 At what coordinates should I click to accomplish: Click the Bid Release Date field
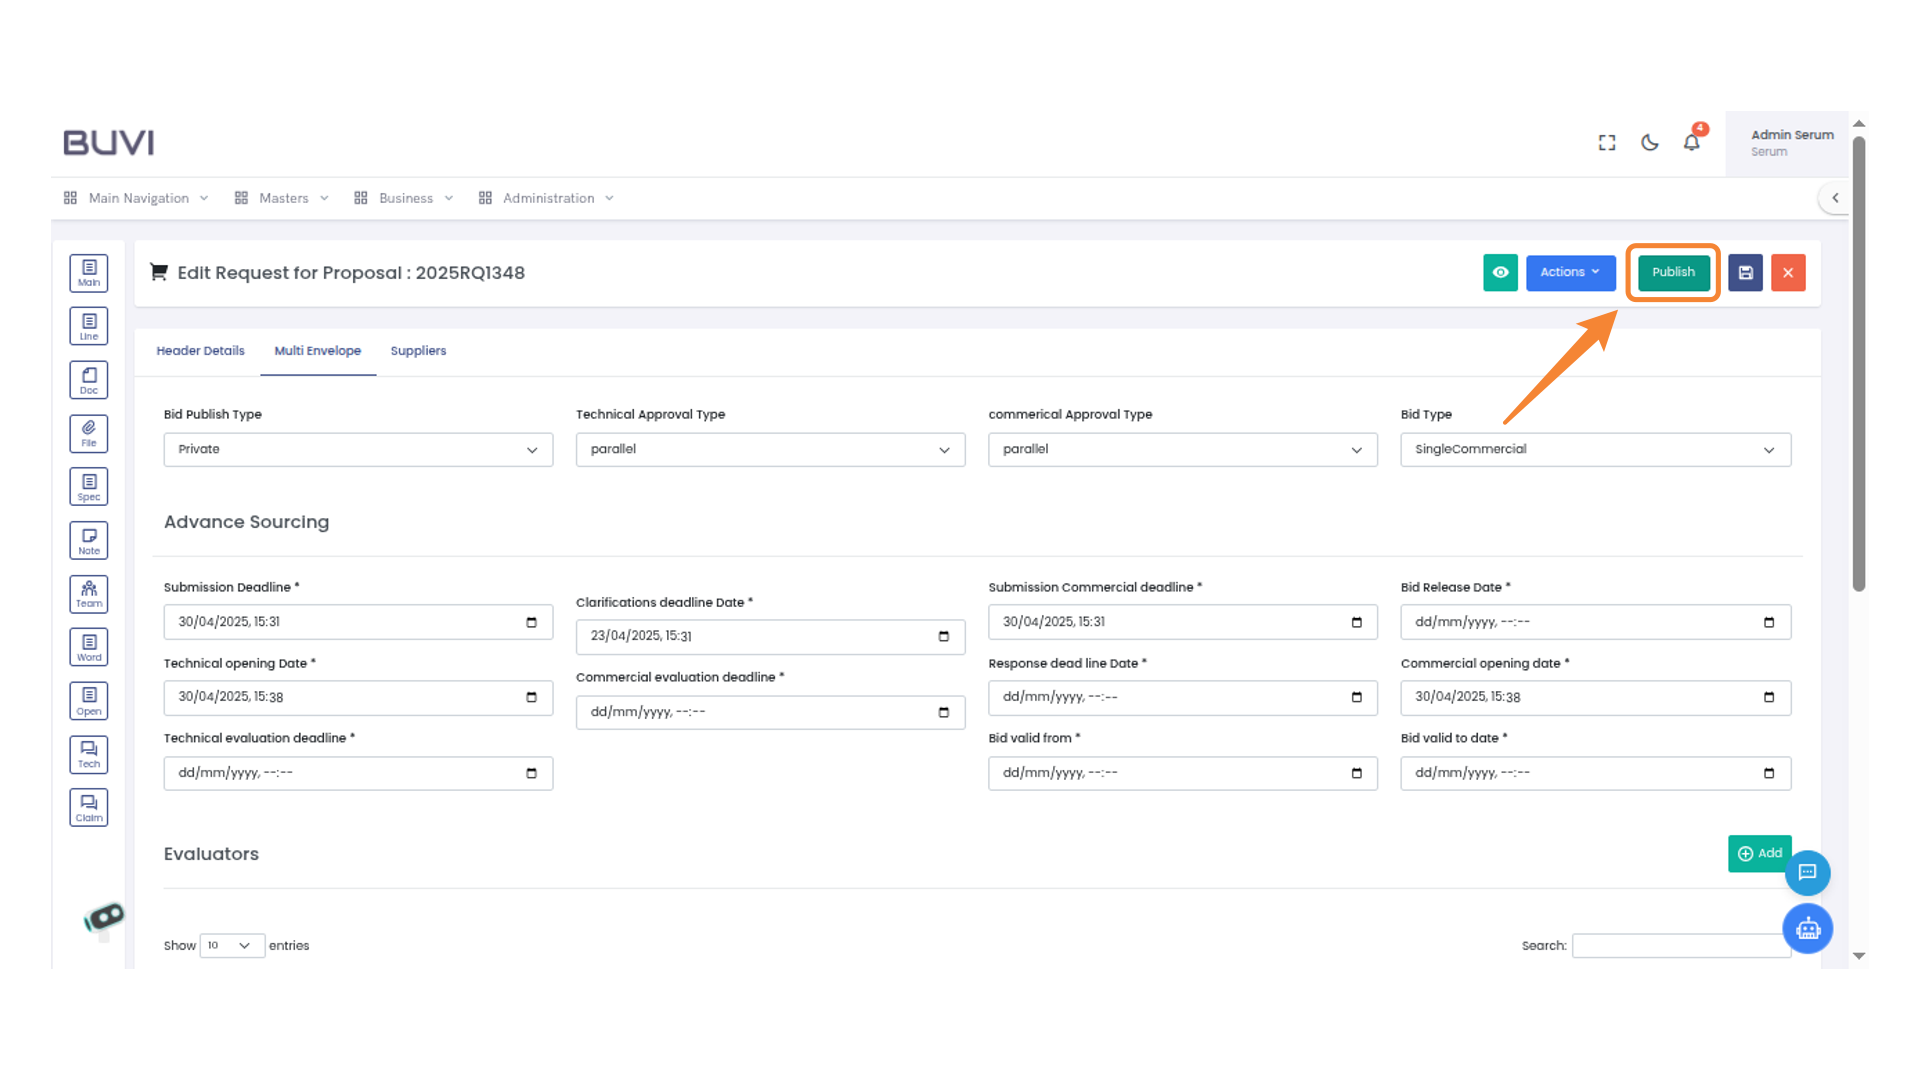1595,622
